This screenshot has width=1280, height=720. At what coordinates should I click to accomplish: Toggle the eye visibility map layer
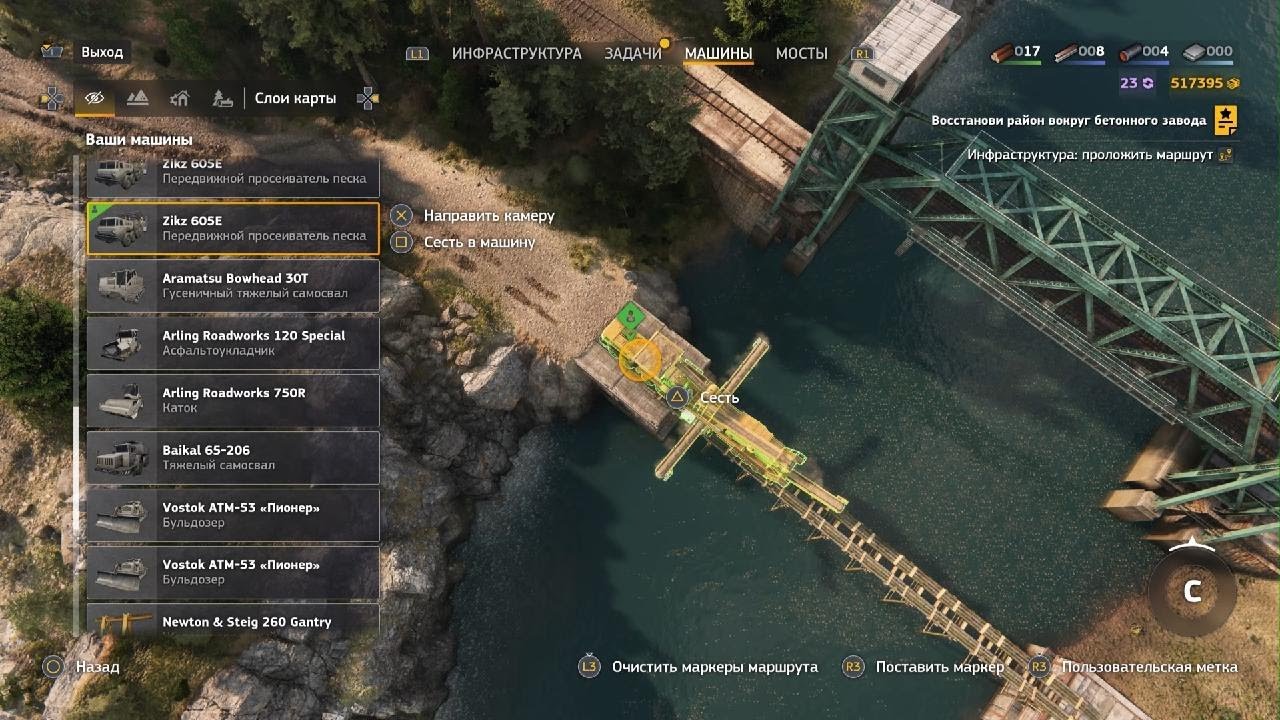coord(95,98)
